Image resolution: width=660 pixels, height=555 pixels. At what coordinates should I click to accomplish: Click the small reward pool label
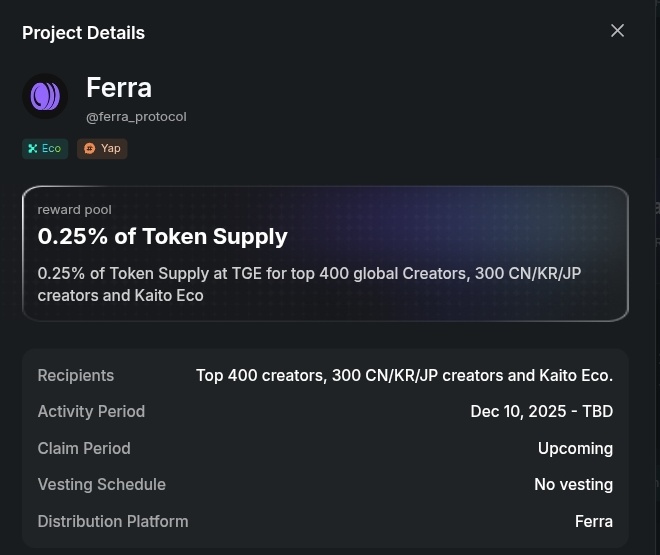(75, 210)
